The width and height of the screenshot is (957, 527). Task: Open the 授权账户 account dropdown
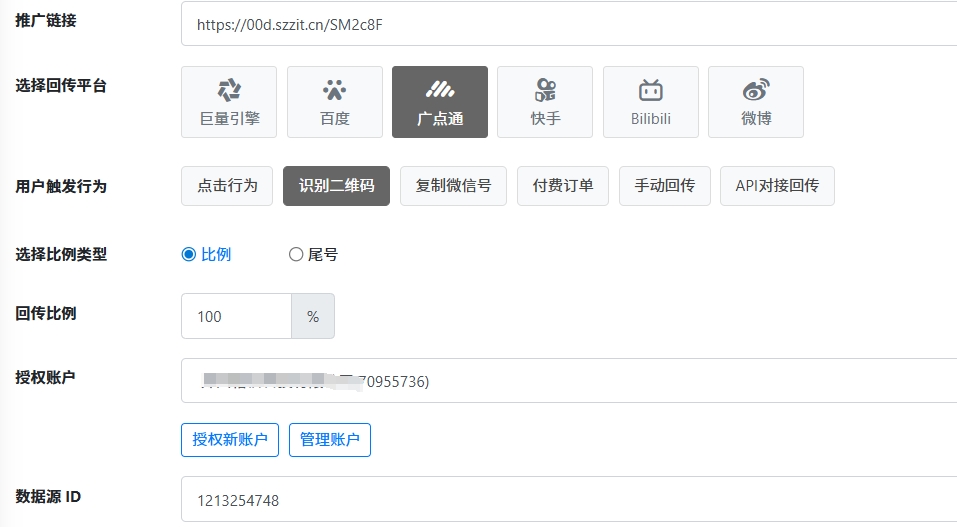[x=568, y=381]
